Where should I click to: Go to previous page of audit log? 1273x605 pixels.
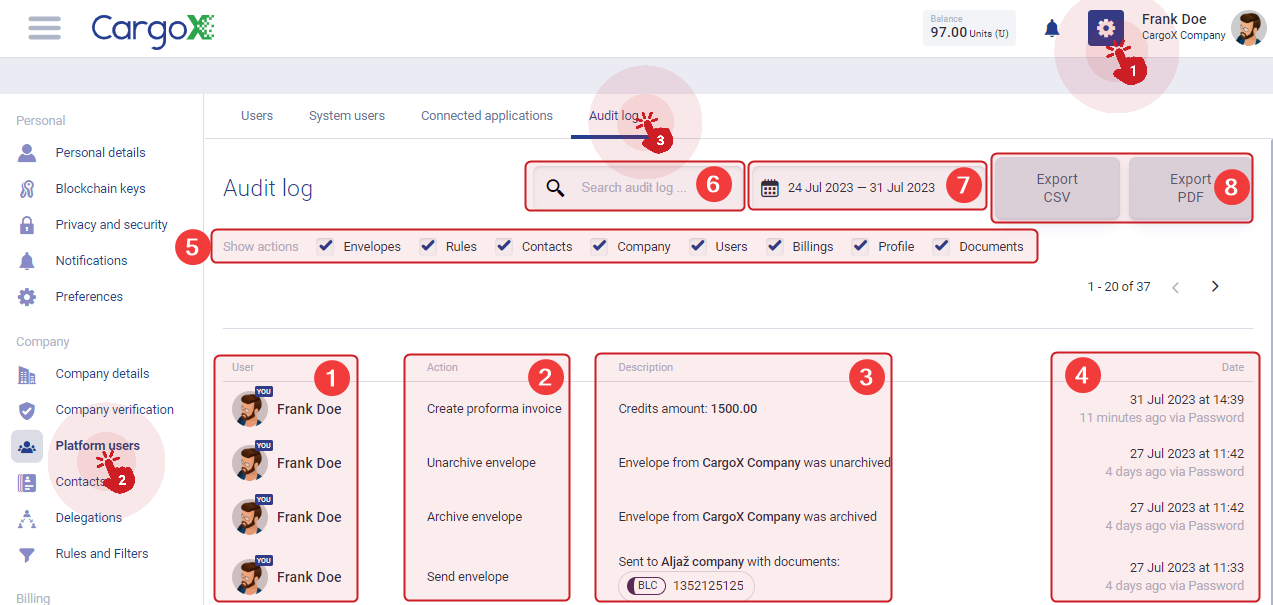click(x=1175, y=287)
